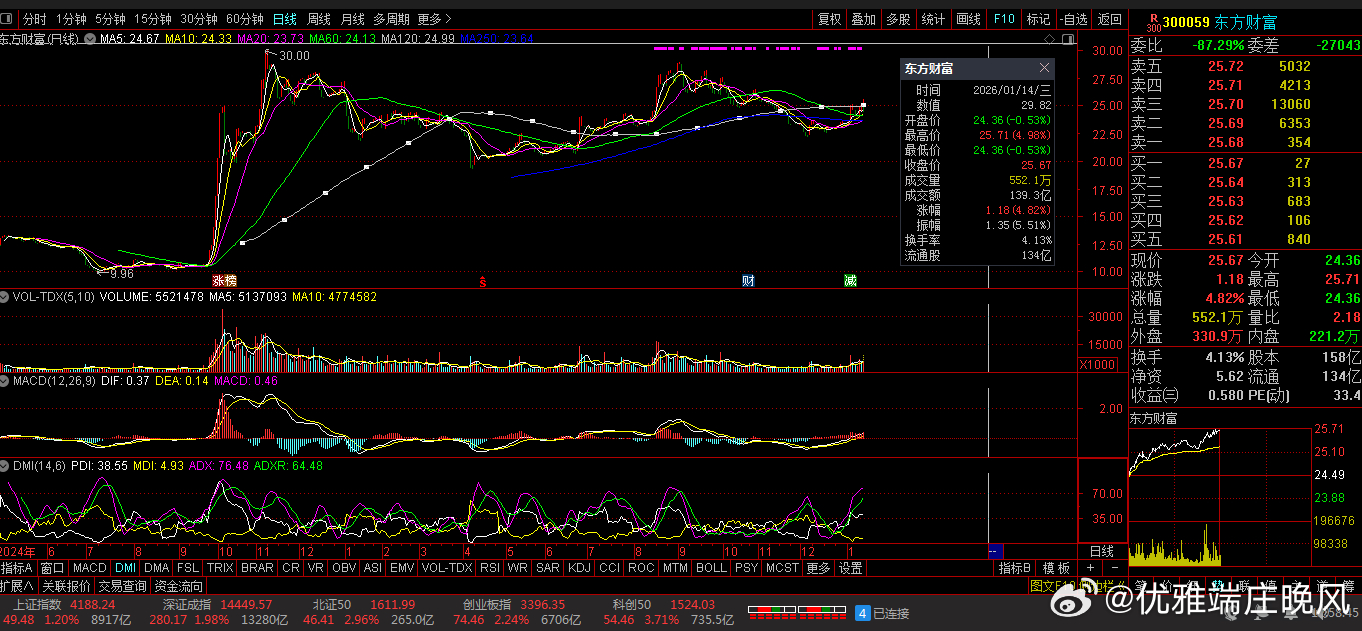
Task: Click the 财 marker icon on the timeline
Action: (747, 281)
